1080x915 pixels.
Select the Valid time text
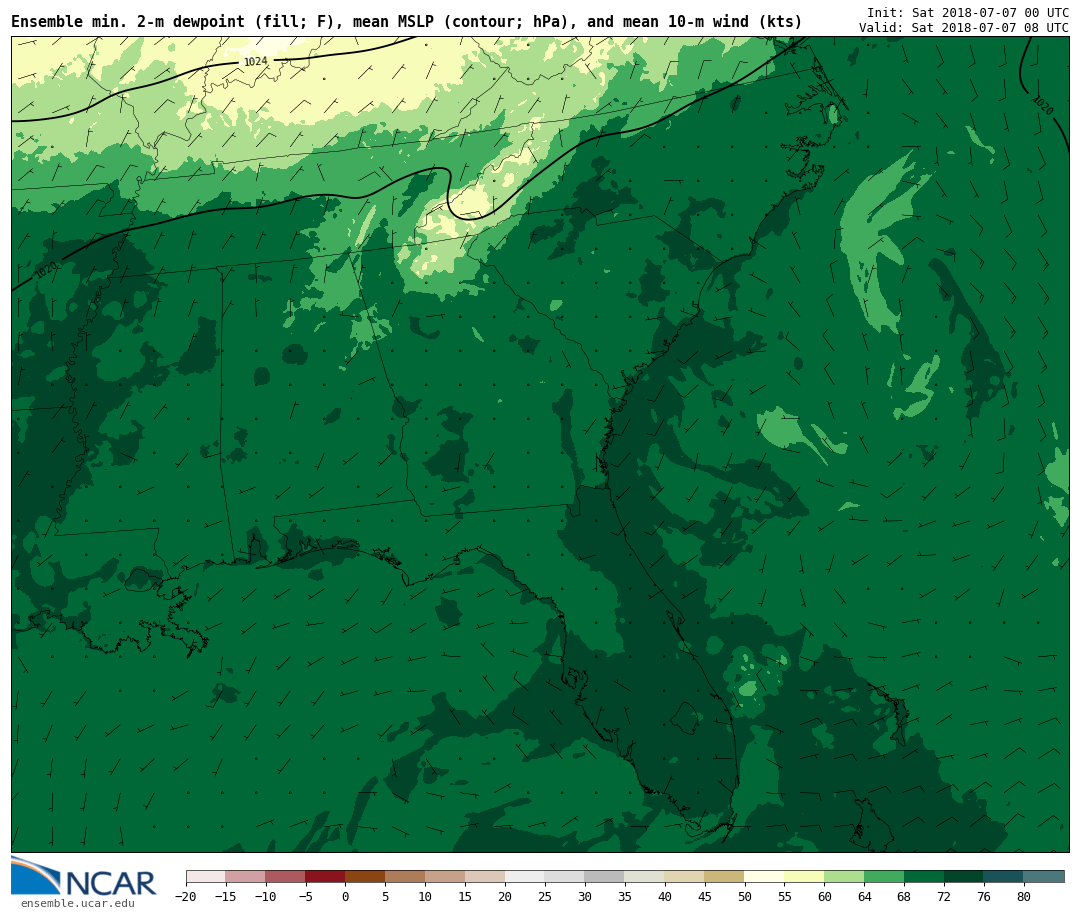tap(963, 28)
